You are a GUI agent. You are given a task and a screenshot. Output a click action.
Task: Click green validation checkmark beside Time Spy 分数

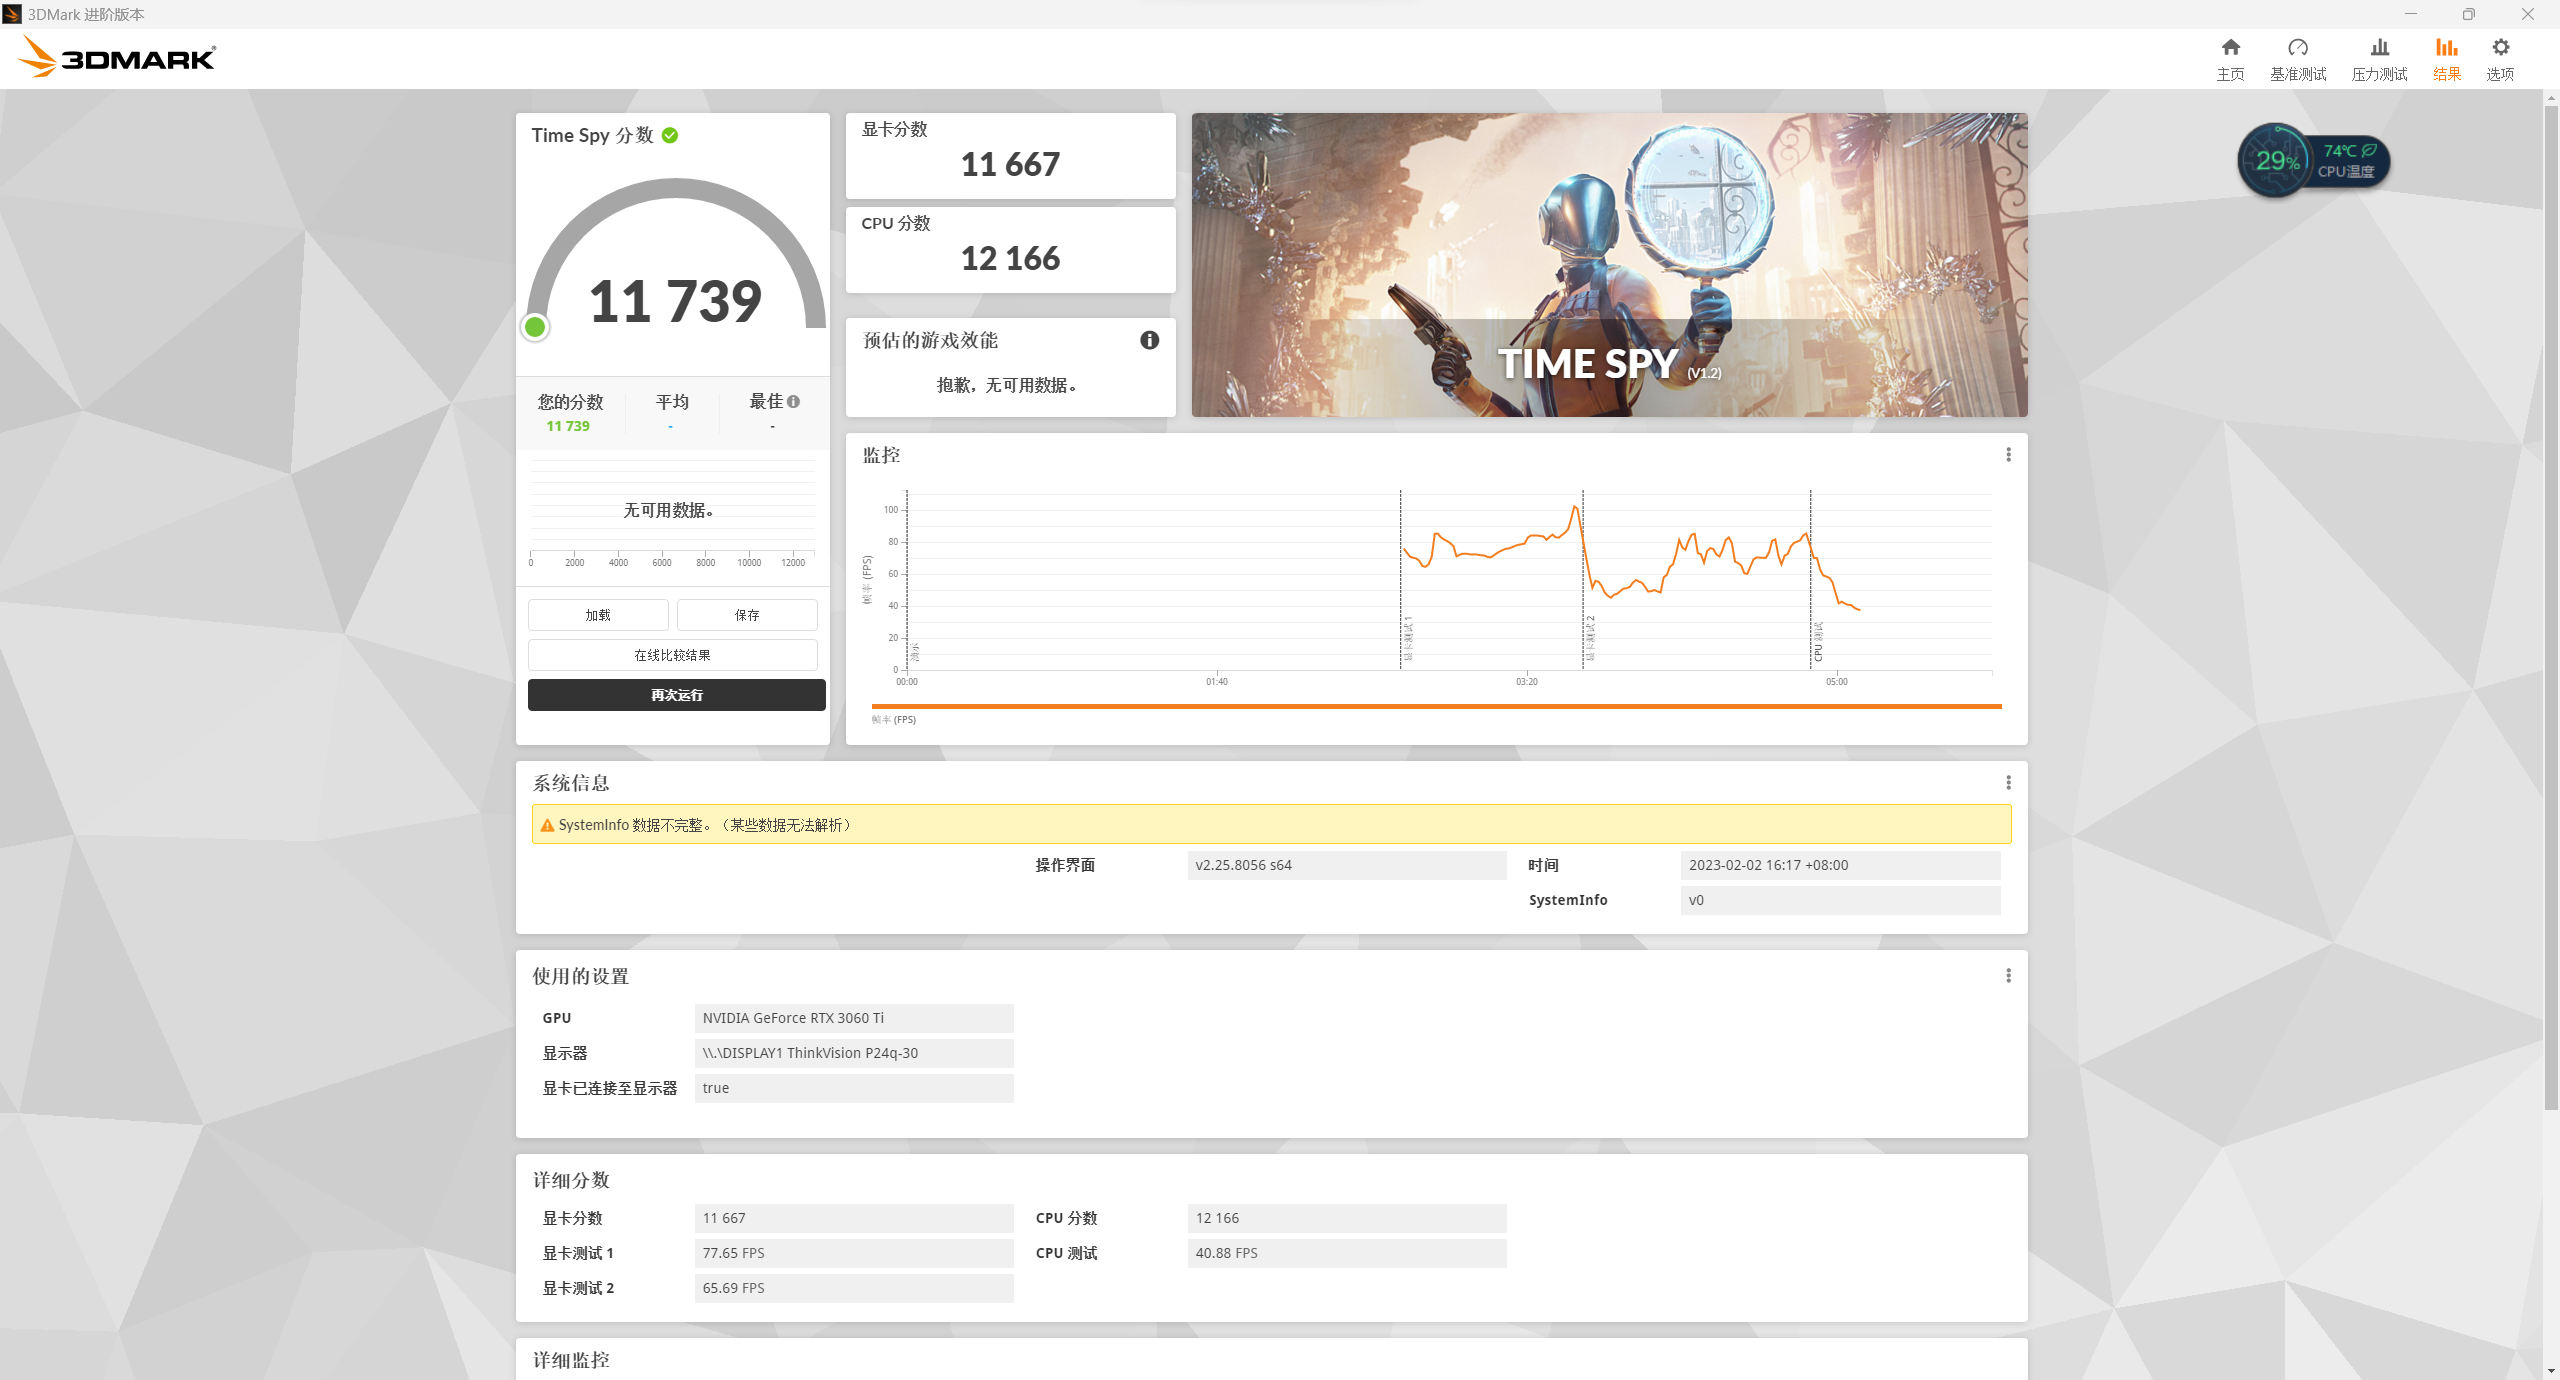point(670,136)
